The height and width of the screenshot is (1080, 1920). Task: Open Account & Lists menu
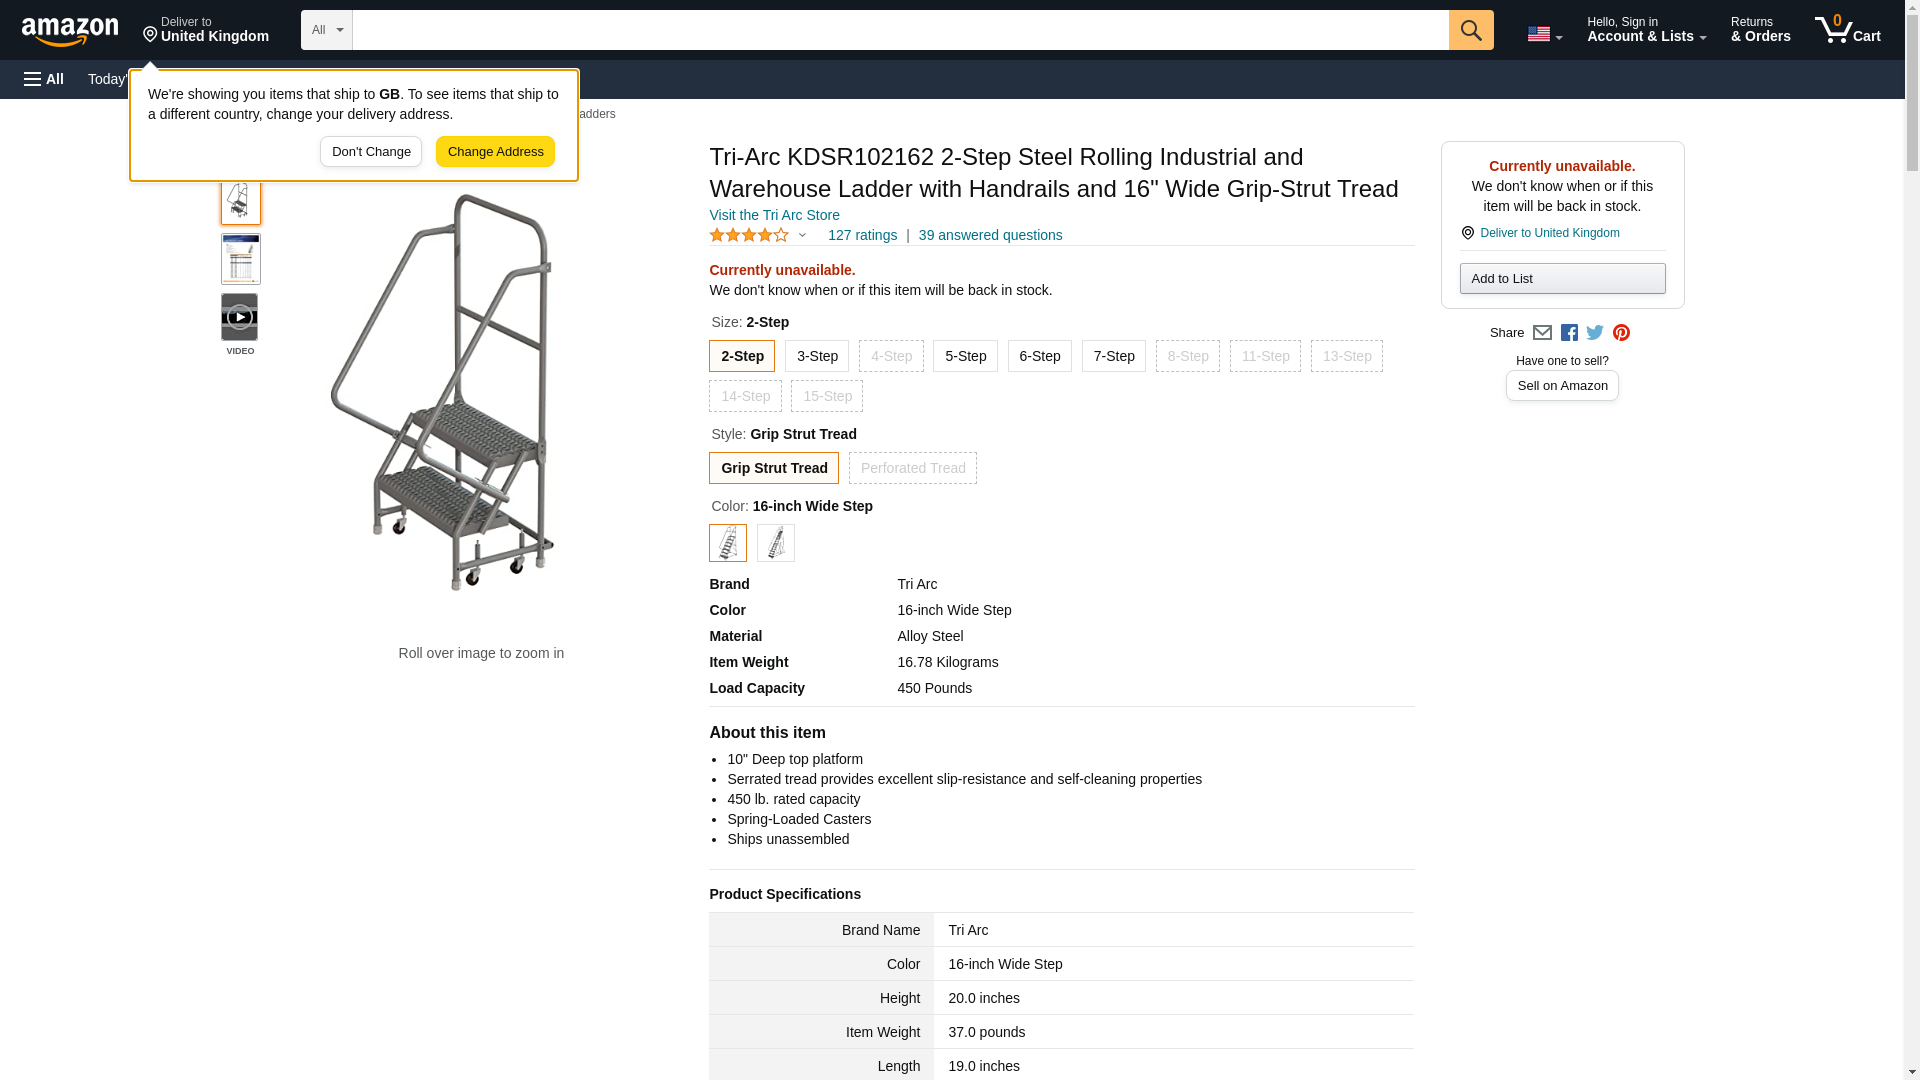tap(1646, 30)
